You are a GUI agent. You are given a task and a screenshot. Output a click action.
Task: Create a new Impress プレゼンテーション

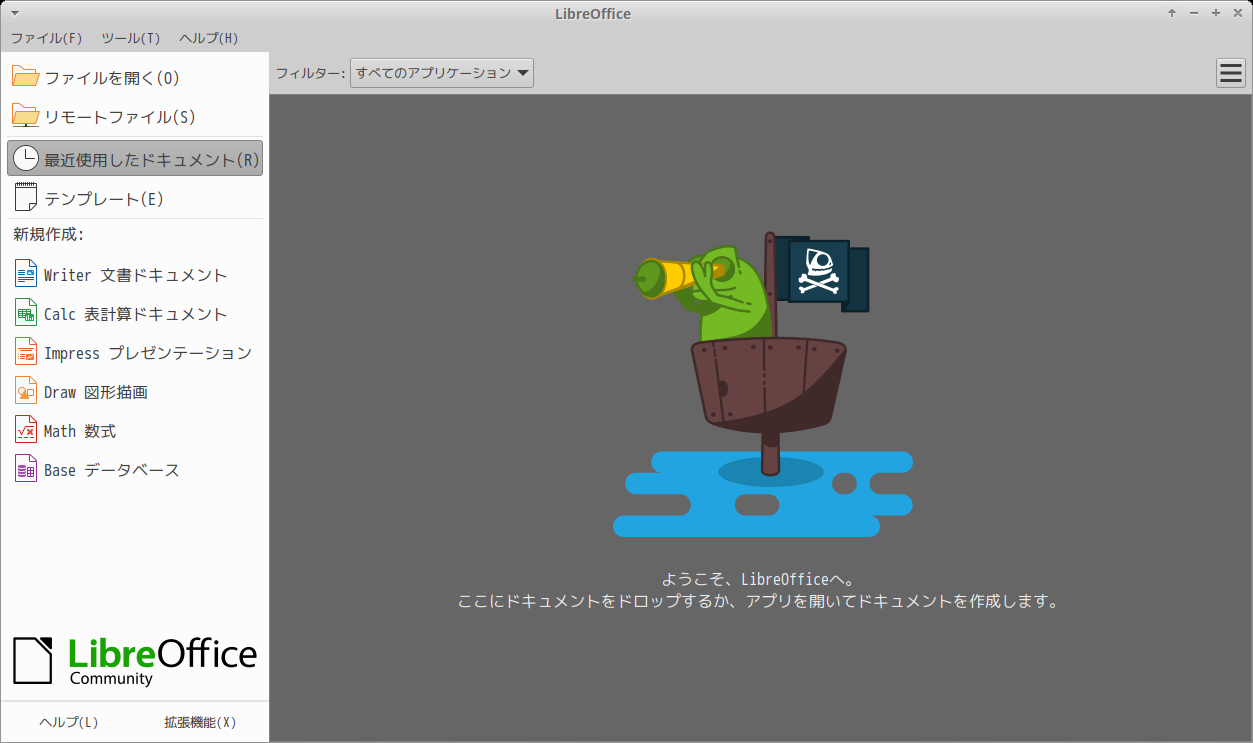coord(135,352)
